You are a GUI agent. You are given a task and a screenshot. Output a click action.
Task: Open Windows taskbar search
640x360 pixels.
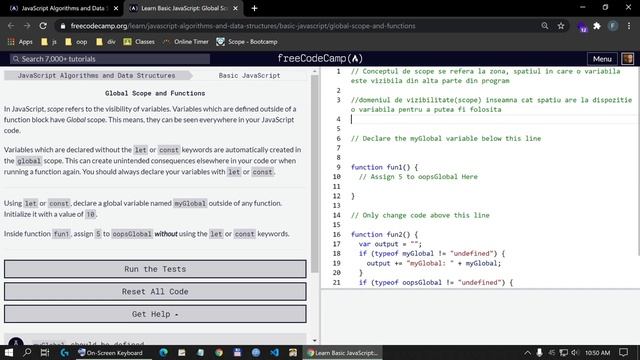pos(27,353)
